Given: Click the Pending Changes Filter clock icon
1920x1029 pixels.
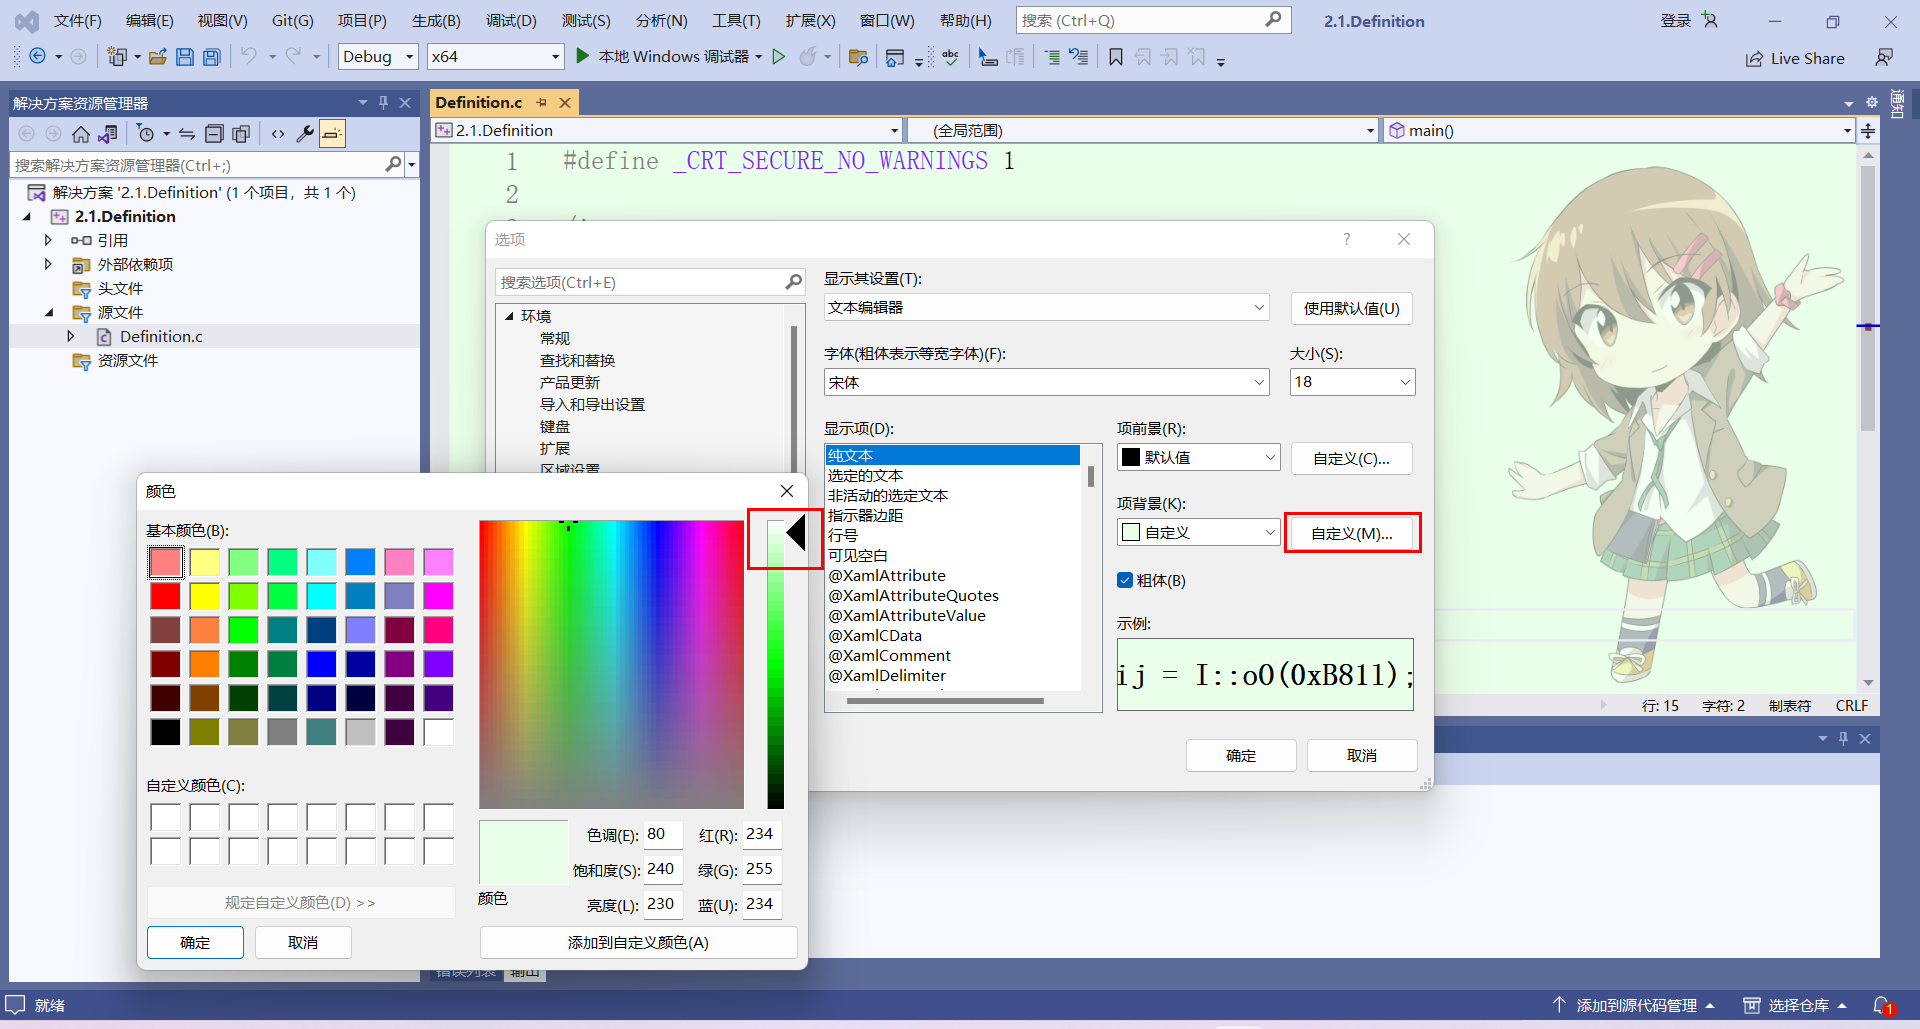Looking at the screenshot, I should [146, 134].
